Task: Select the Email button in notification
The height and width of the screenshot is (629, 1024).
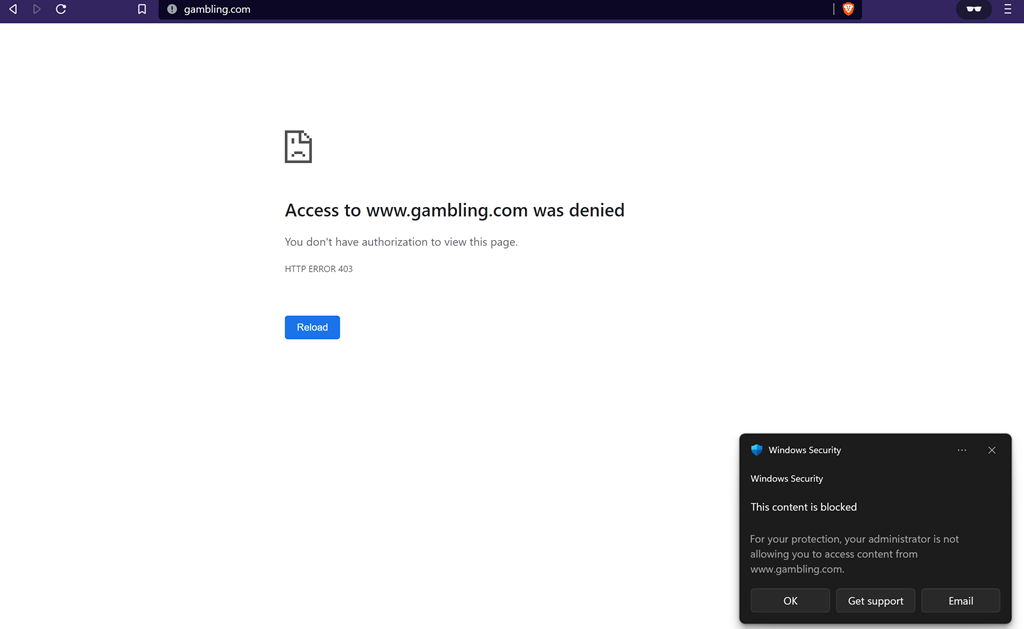Action: point(960,601)
